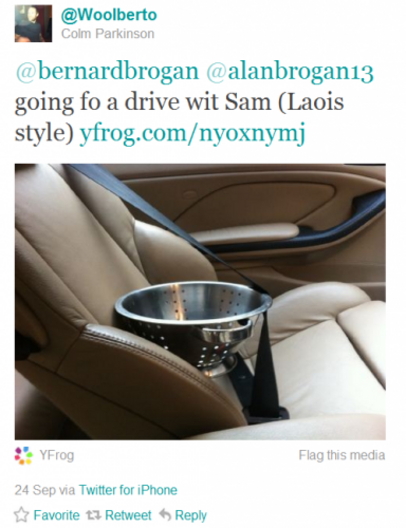Click the Retweet text button
Viewport: 406px width, 528px height.
pyautogui.click(x=128, y=515)
